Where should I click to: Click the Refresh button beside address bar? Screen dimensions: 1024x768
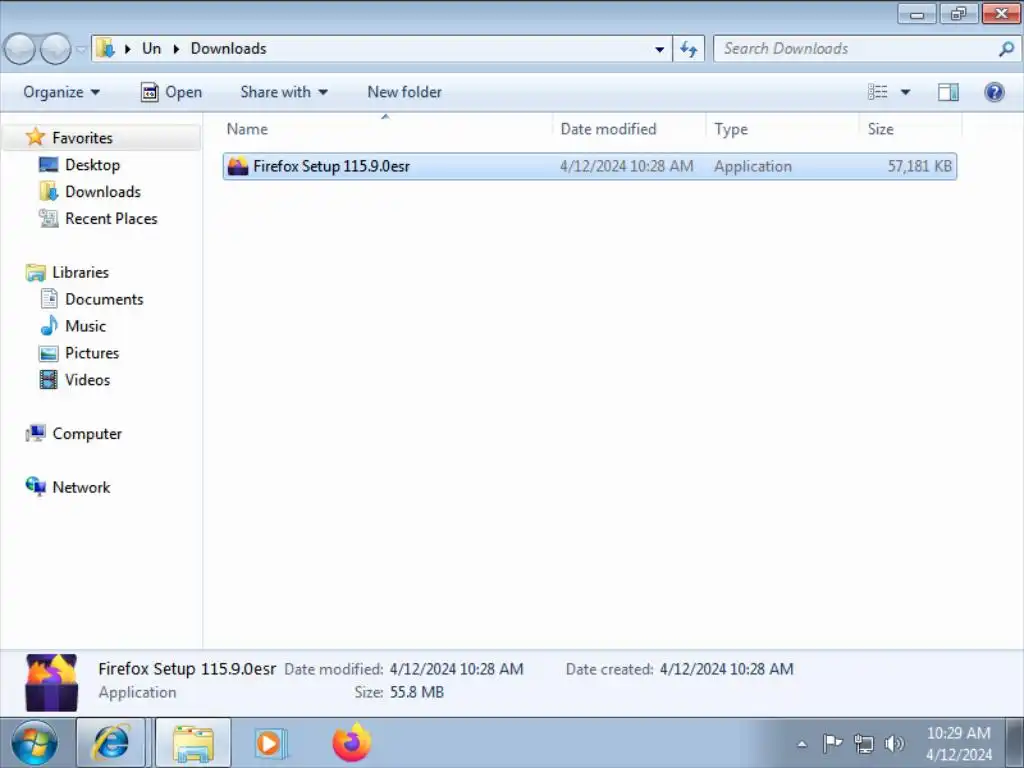[x=689, y=49]
